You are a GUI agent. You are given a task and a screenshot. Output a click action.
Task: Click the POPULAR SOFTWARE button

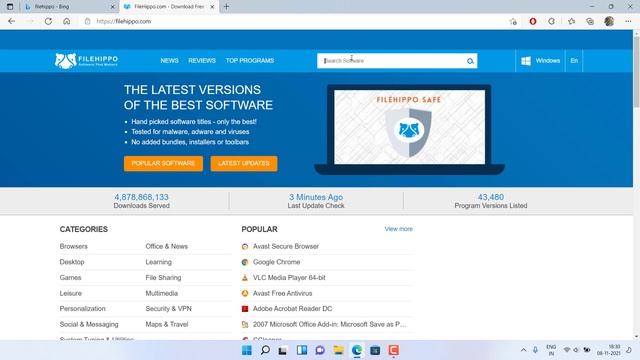click(163, 163)
